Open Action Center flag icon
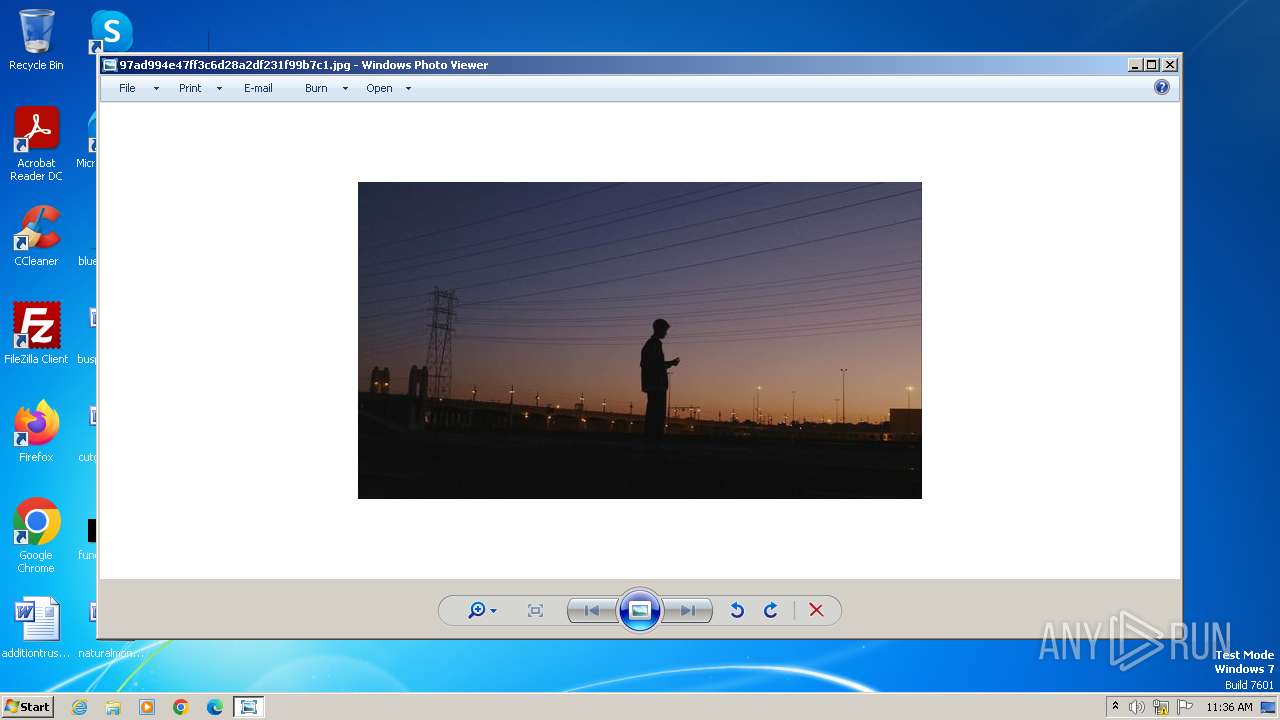This screenshot has height=720, width=1280. (1185, 707)
